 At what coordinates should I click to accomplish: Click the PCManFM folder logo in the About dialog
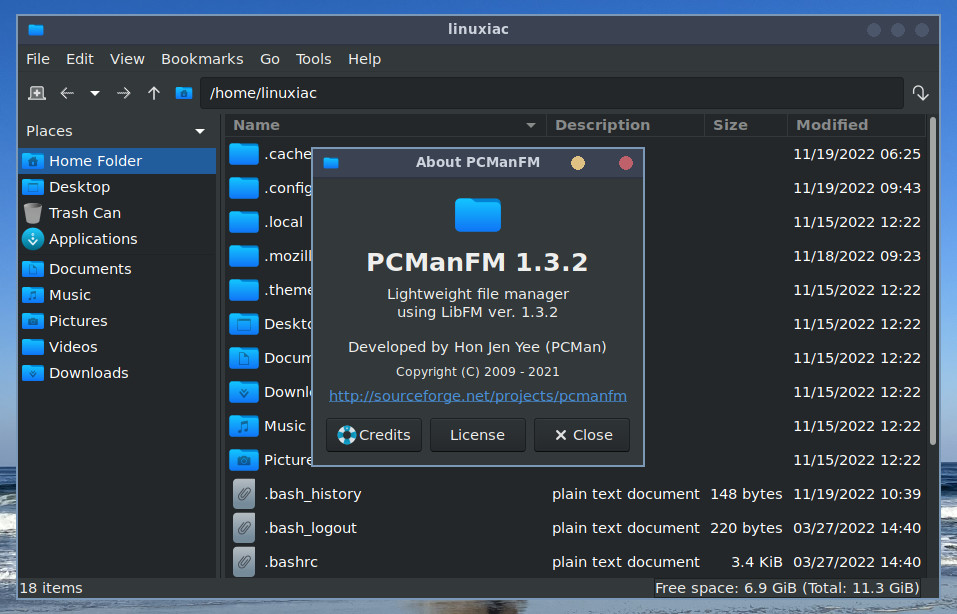tap(478, 215)
